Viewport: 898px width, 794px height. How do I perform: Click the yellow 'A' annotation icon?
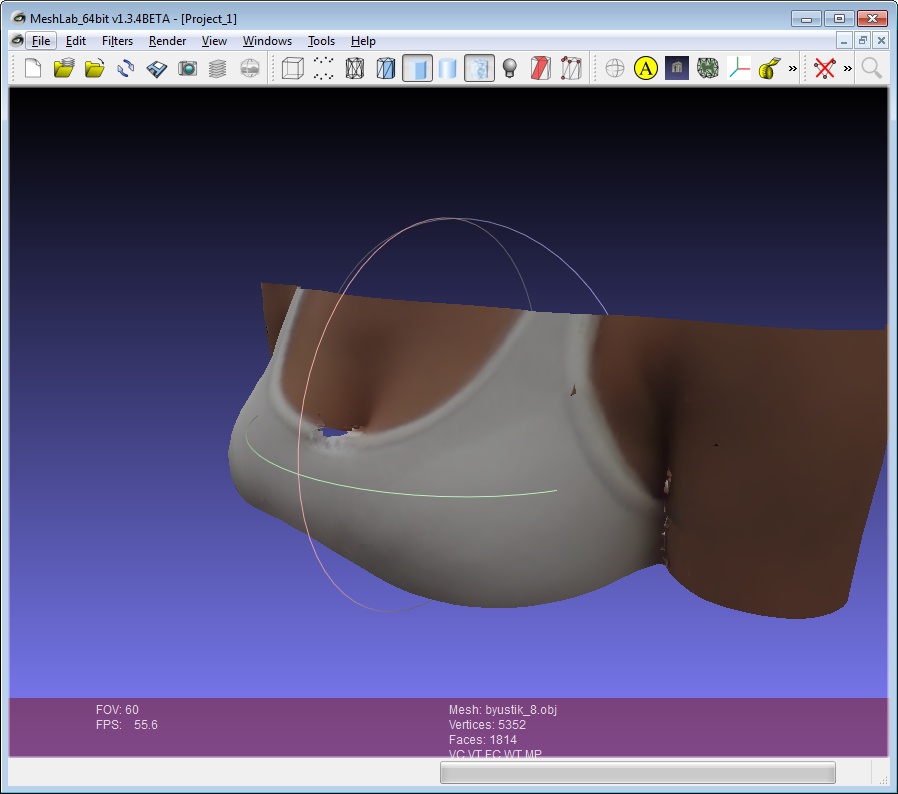[646, 68]
